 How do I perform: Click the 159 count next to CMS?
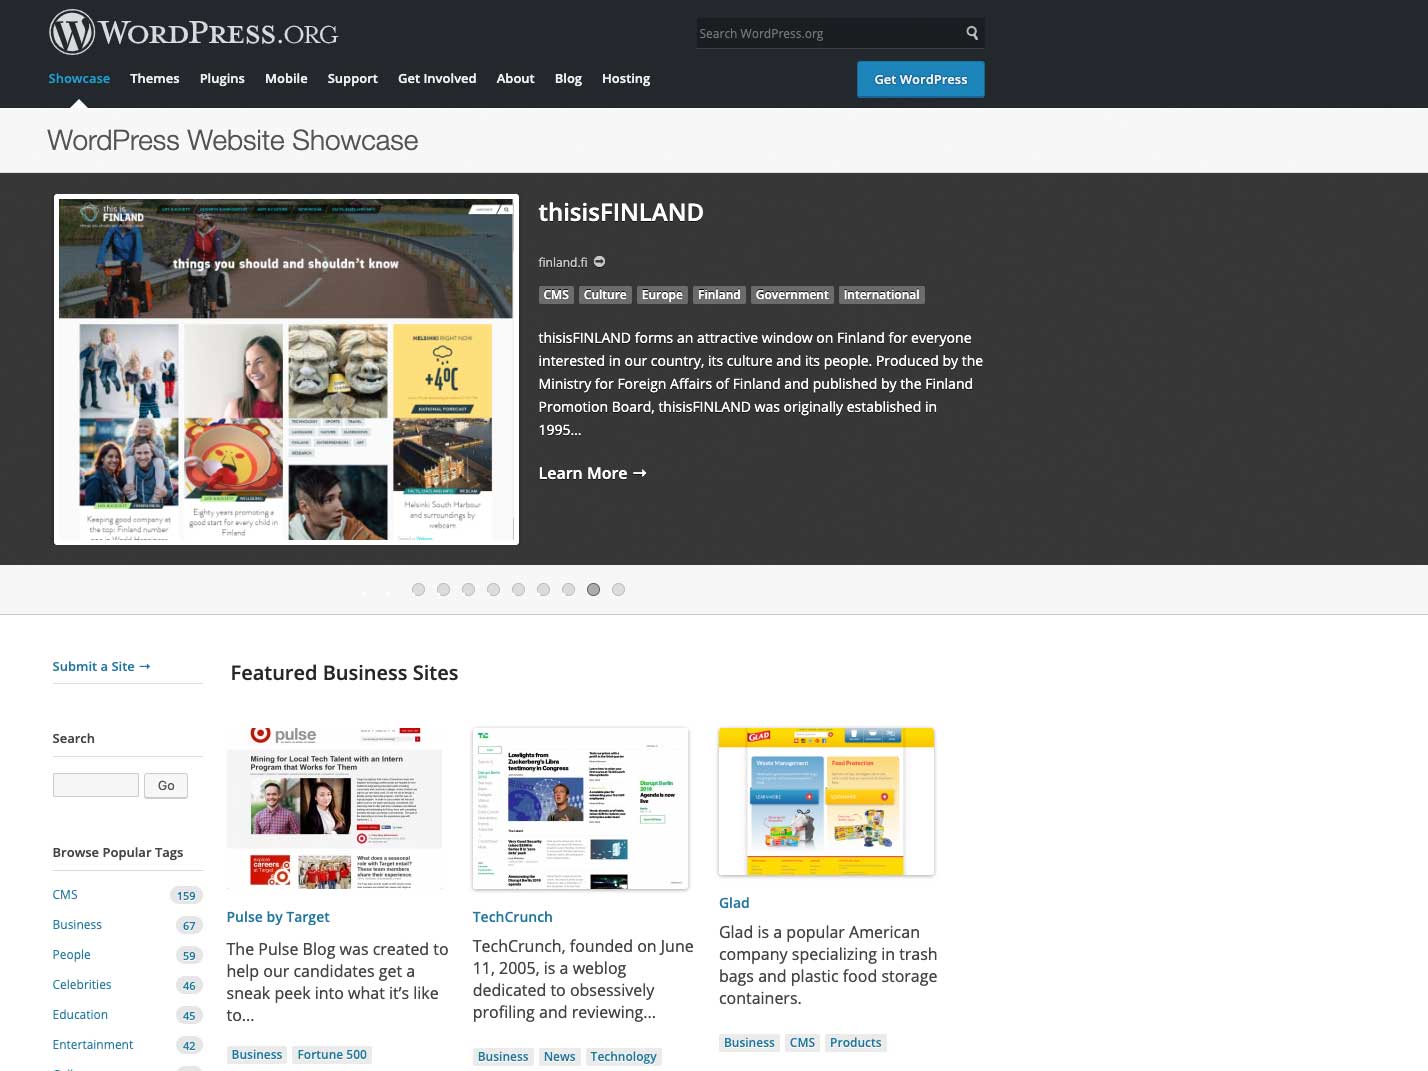point(186,896)
